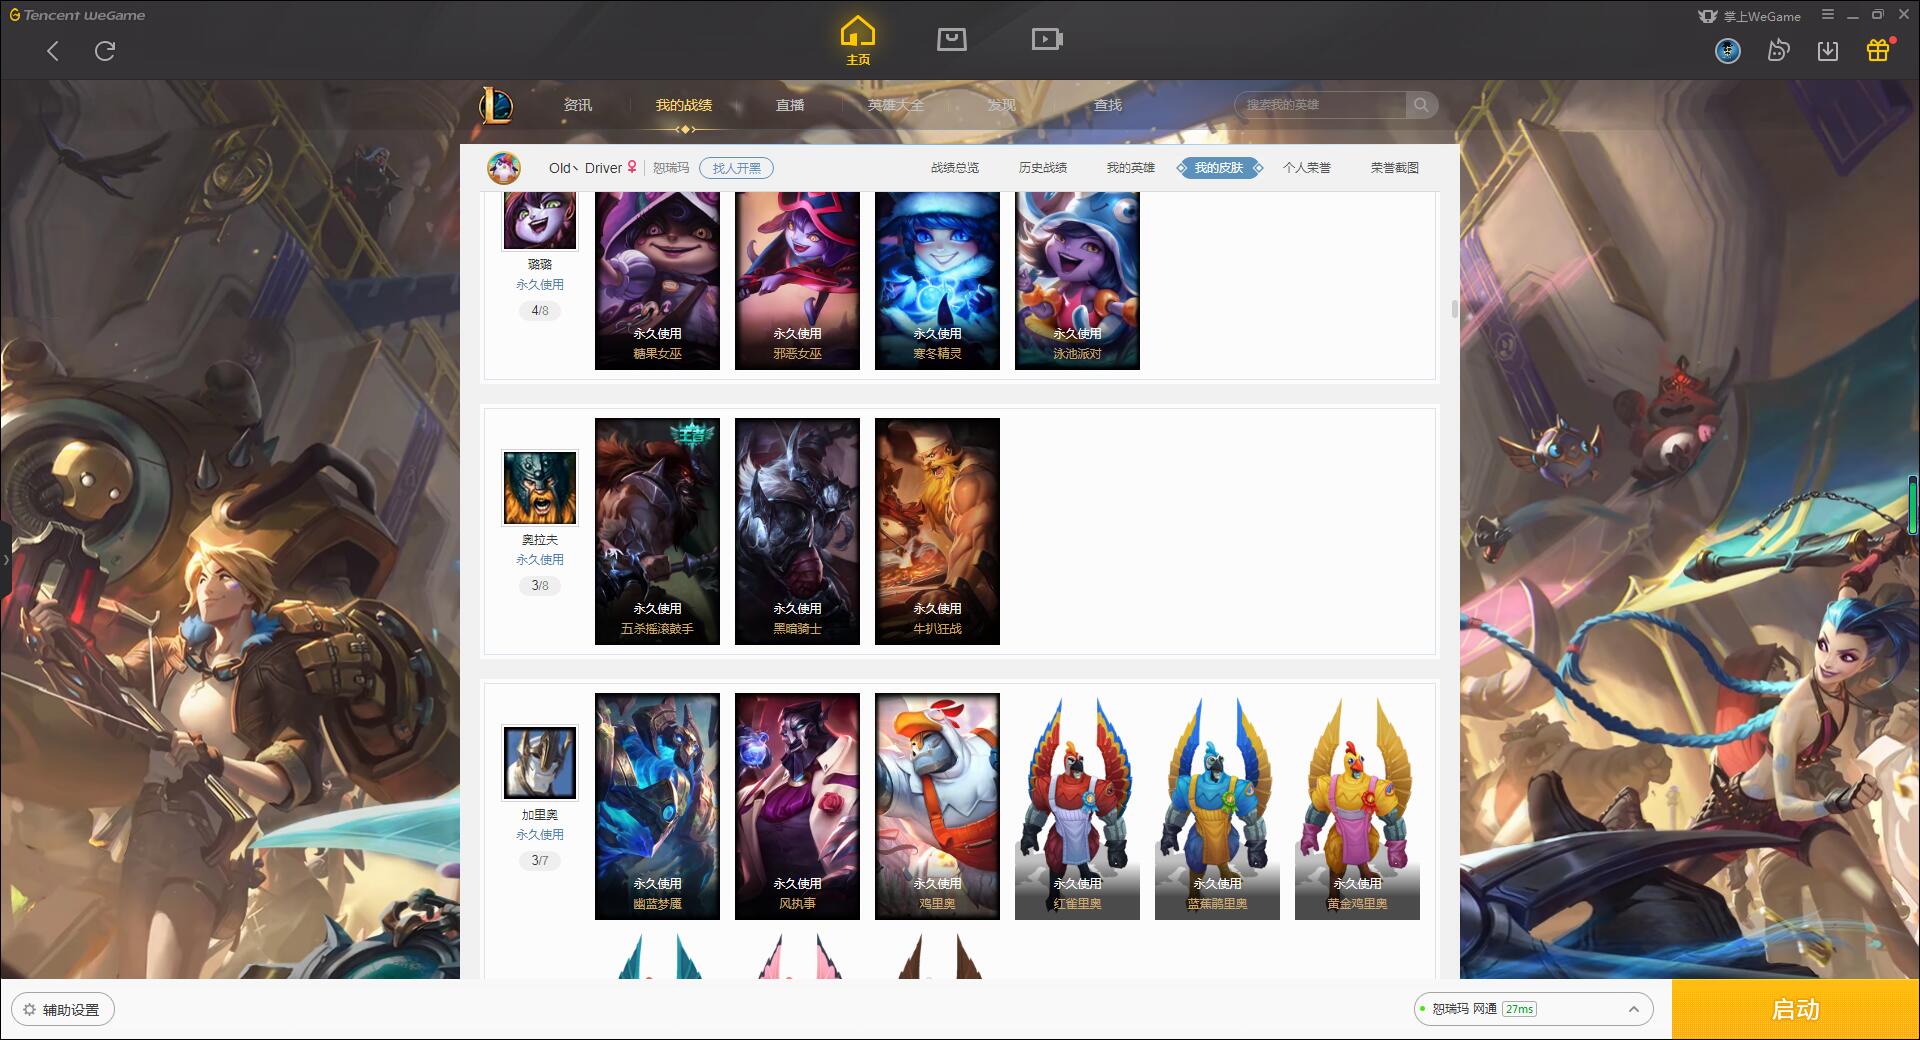The height and width of the screenshot is (1040, 1920).
Task: Open the 查找 search tab
Action: (1108, 105)
